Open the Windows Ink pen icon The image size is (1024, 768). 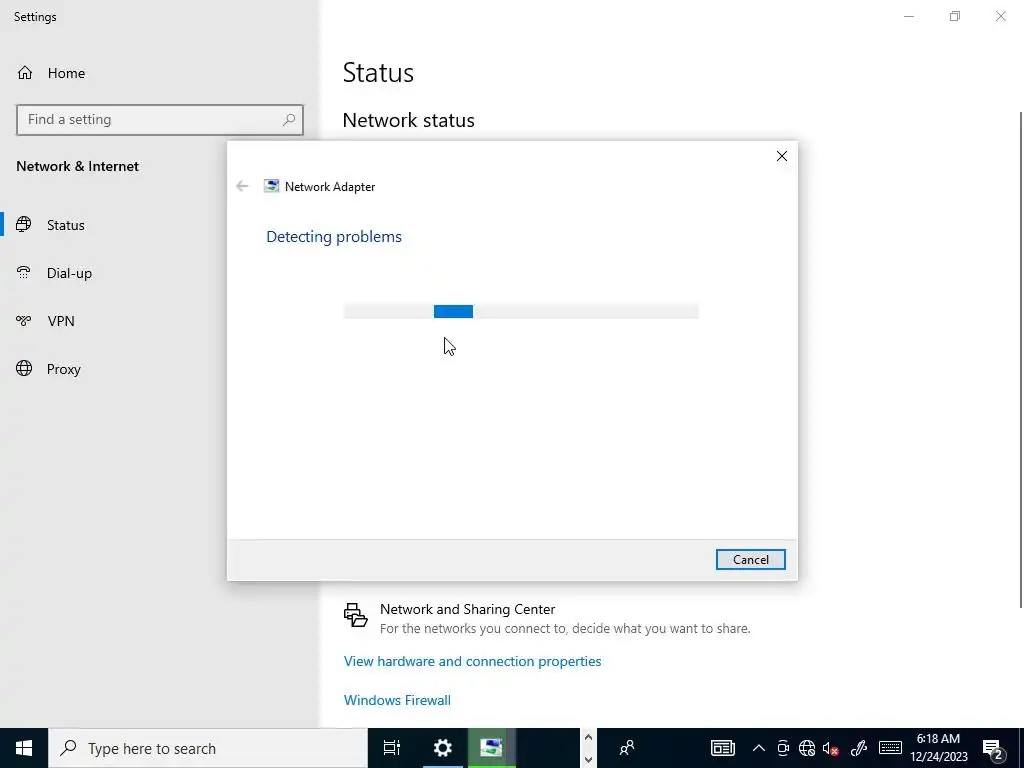tap(859, 748)
